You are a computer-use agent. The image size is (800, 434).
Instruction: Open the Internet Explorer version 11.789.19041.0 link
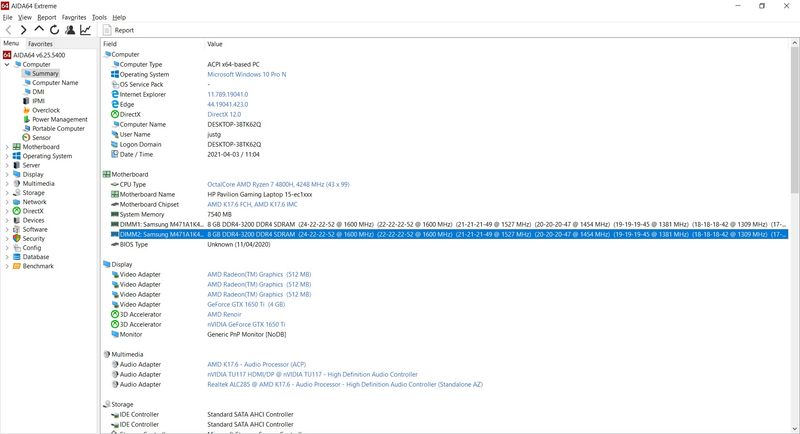click(228, 94)
